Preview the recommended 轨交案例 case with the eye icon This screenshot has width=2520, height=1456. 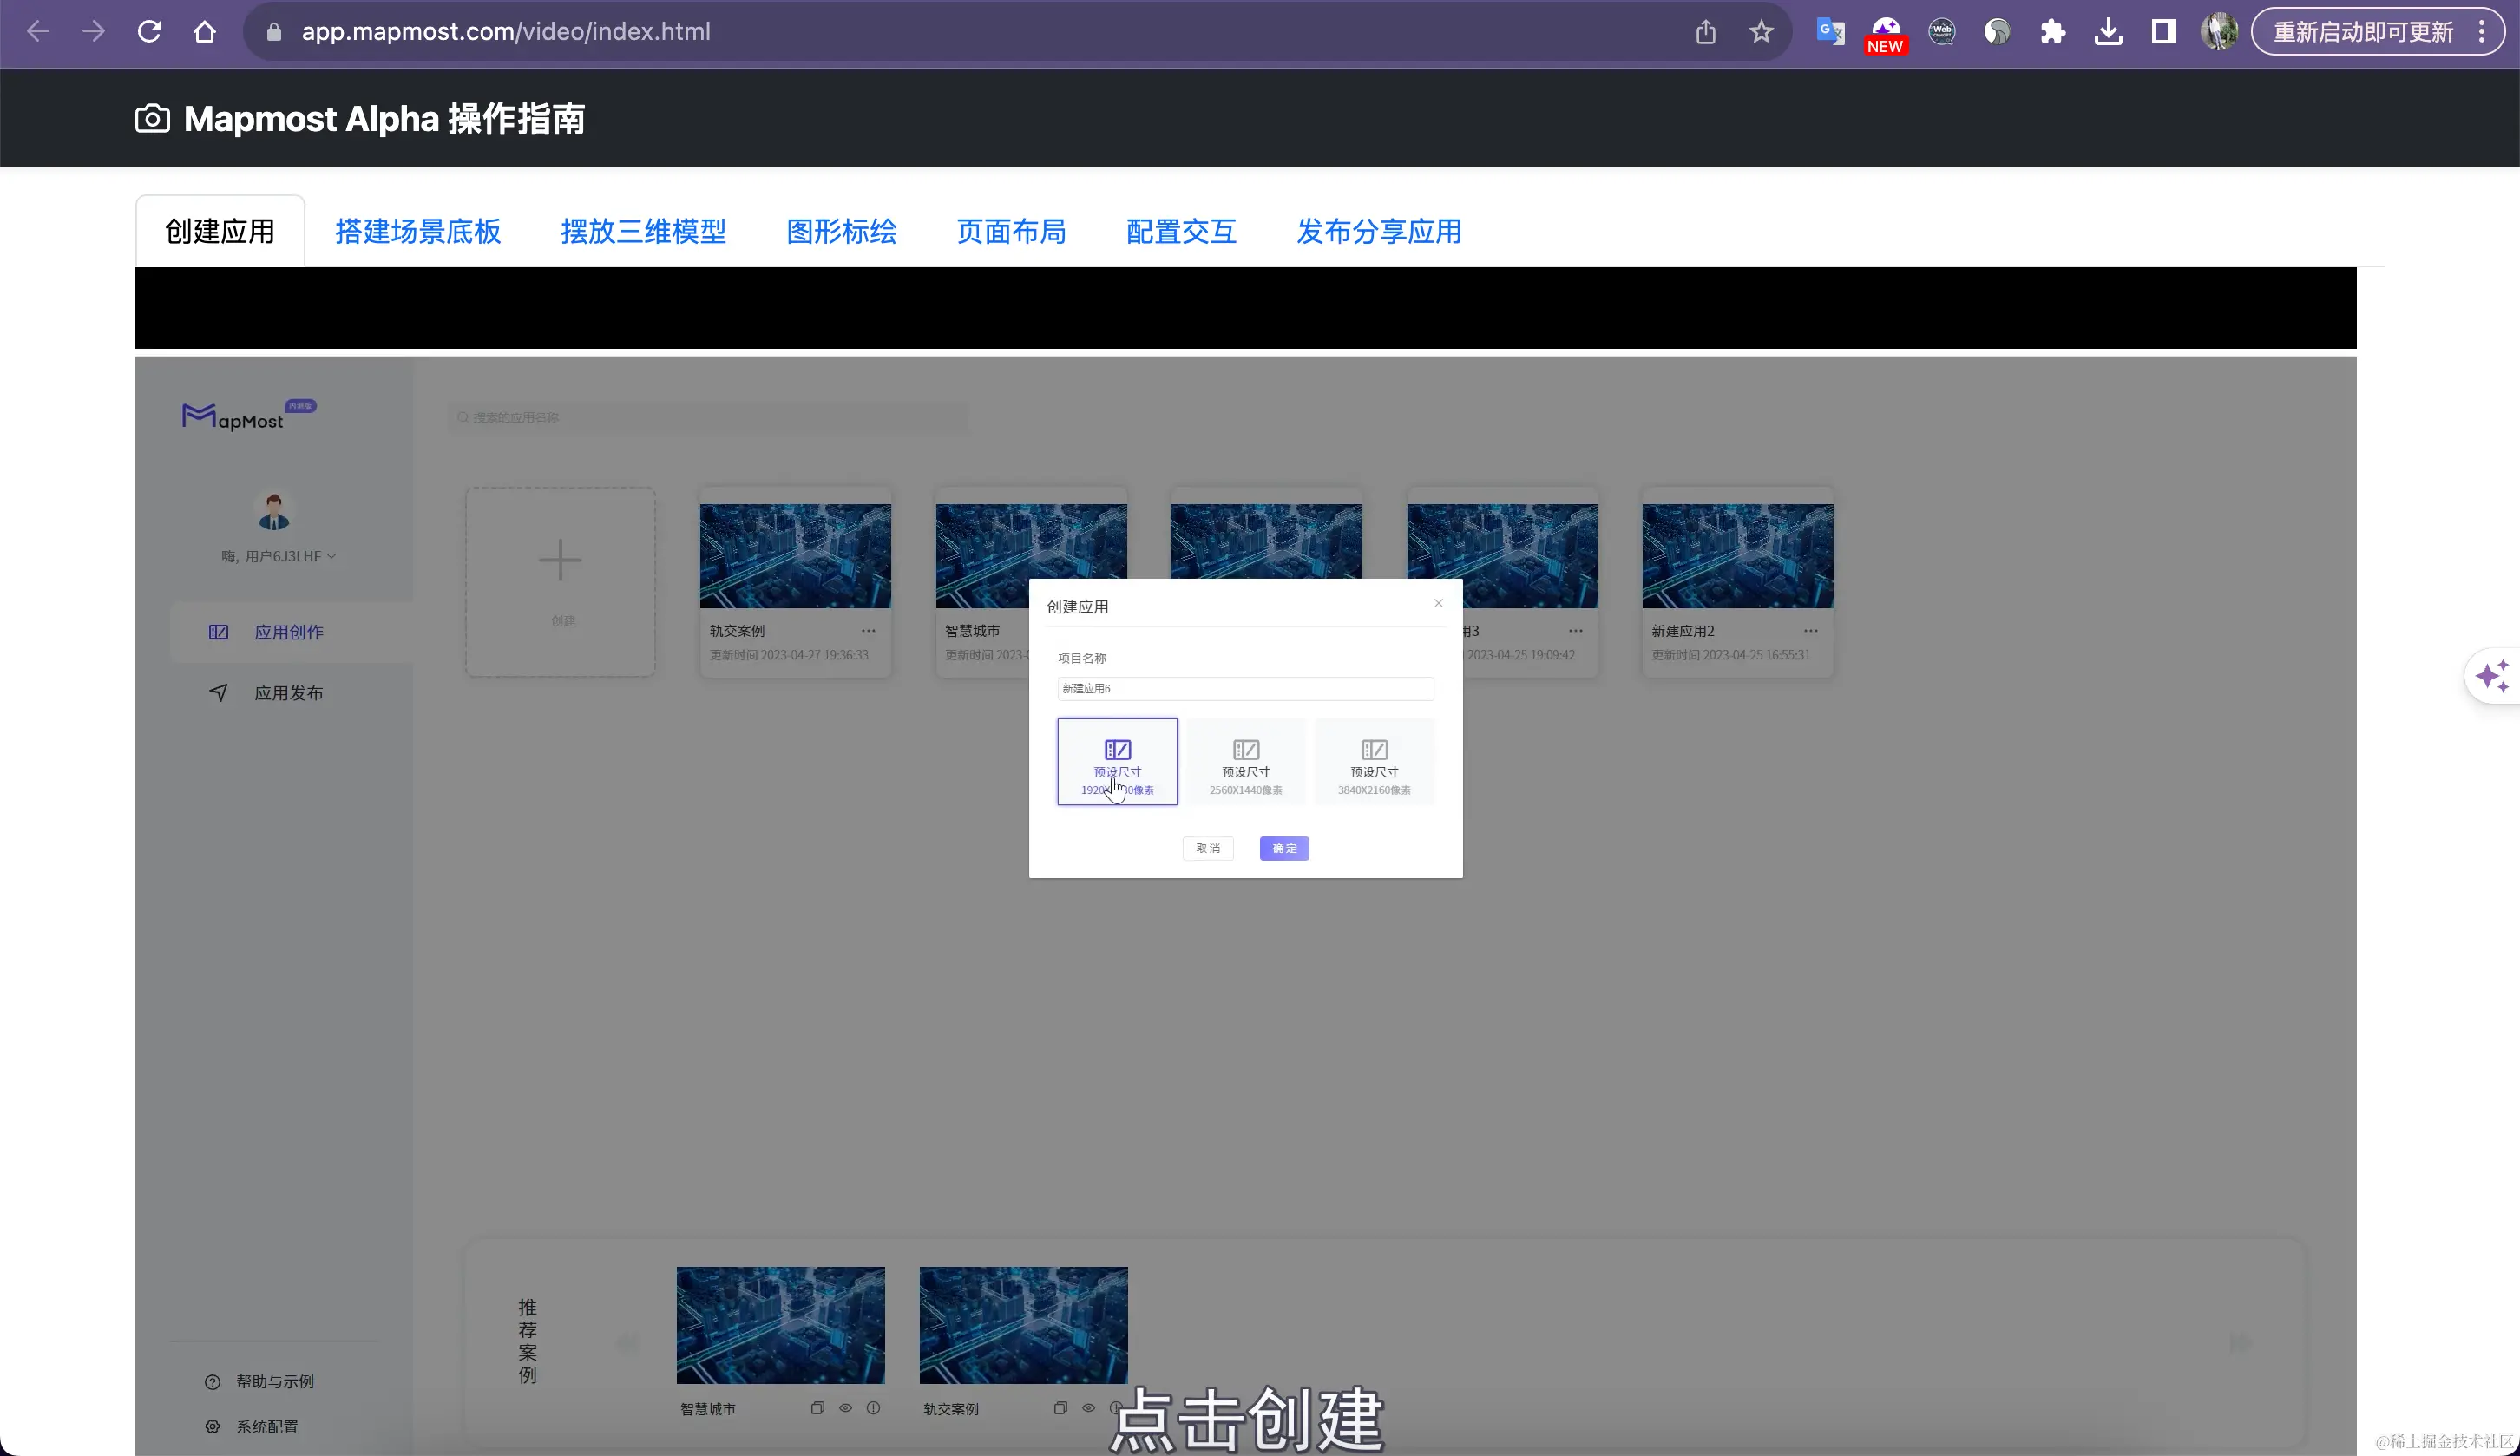pos(1088,1408)
